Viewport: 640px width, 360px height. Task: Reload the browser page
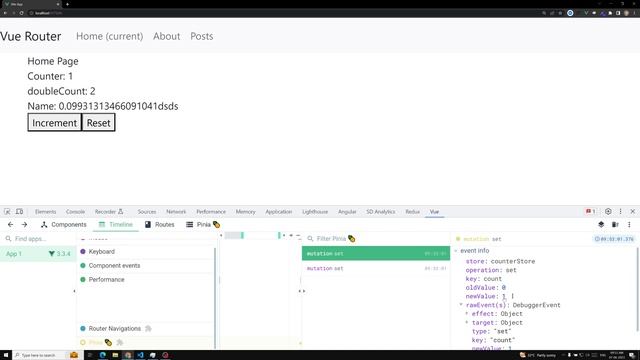click(21, 13)
